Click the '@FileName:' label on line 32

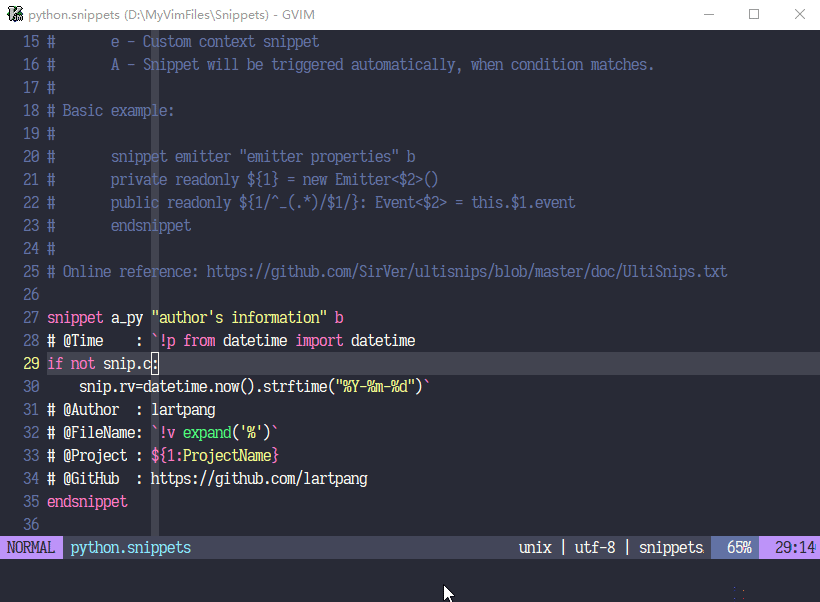click(102, 433)
